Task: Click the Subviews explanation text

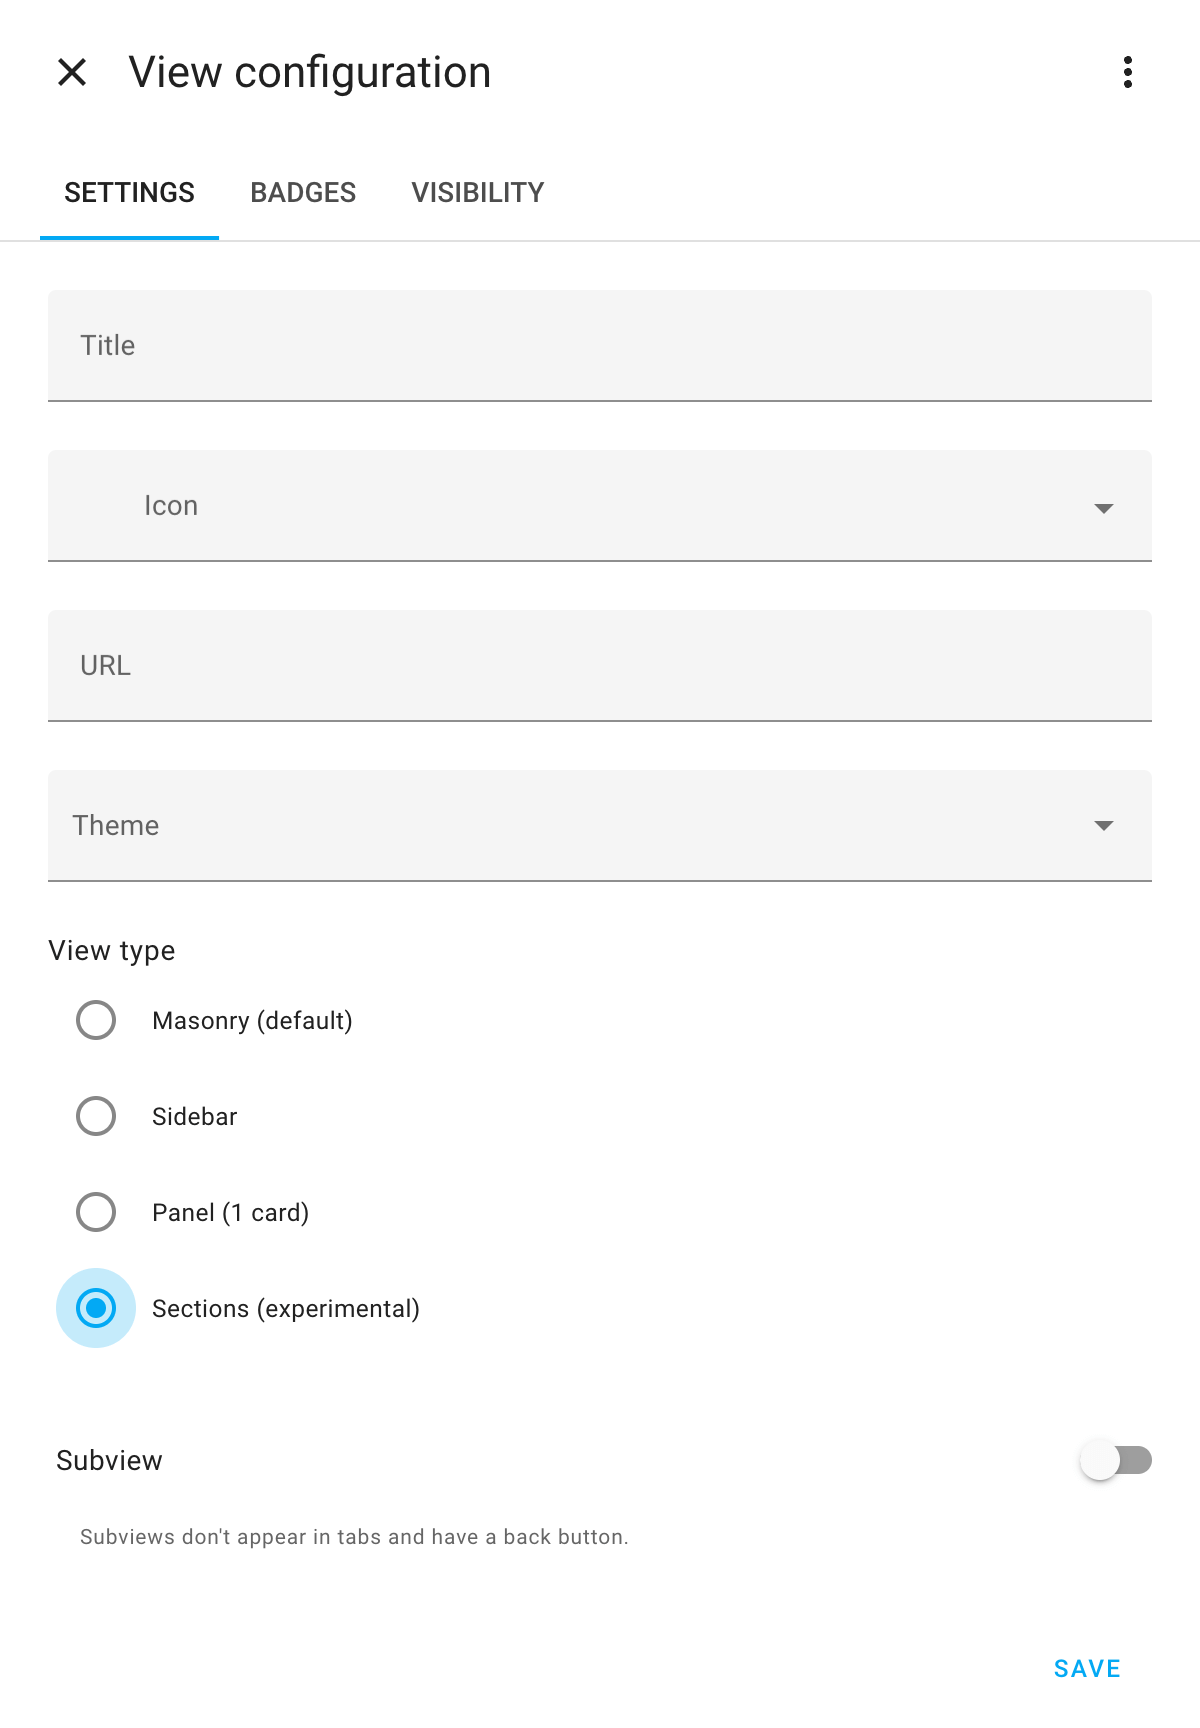Action: pos(355,1537)
